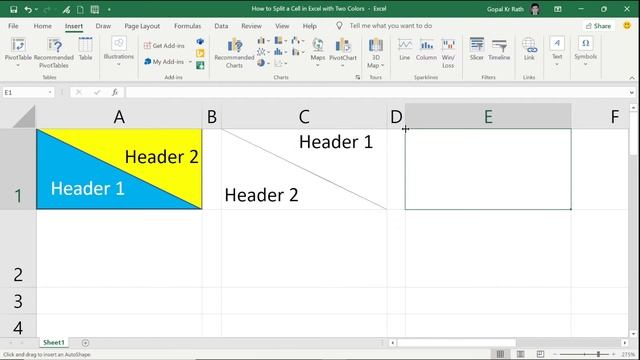Insert a Win/Loss sparkline
Image resolution: width=640 pixels, height=360 pixels.
point(448,53)
